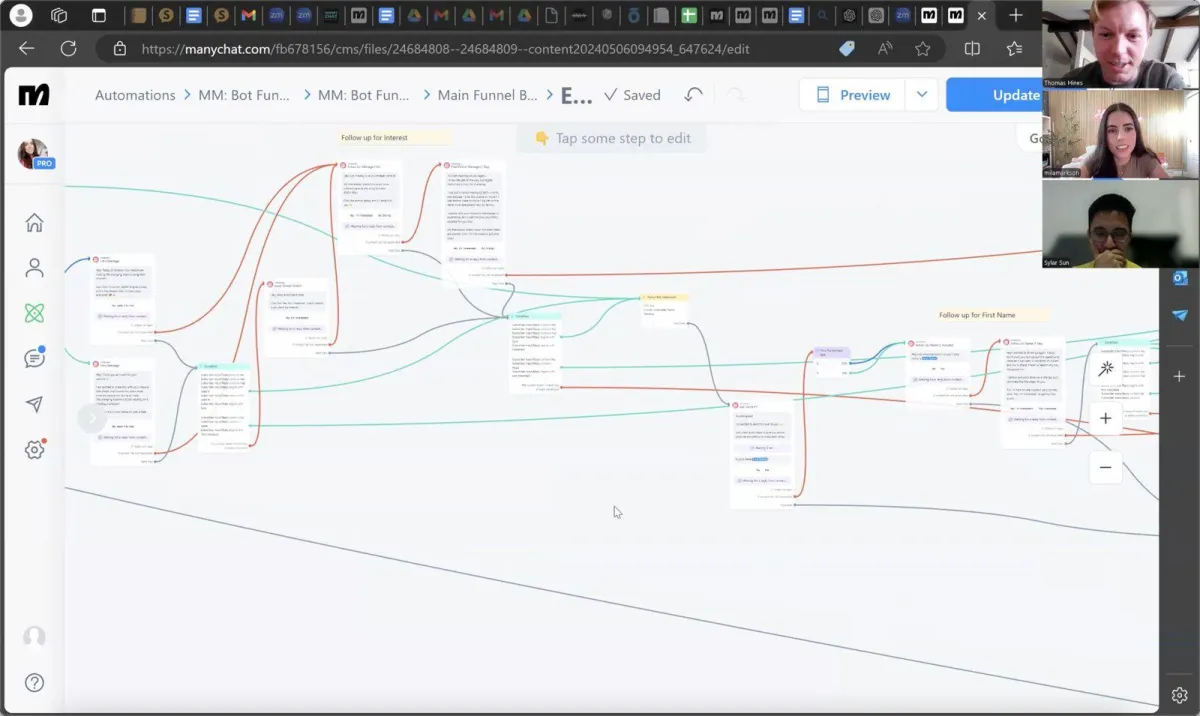The height and width of the screenshot is (716, 1200).
Task: Open ManyChat Settings gear in sidebar
Action: click(x=34, y=449)
